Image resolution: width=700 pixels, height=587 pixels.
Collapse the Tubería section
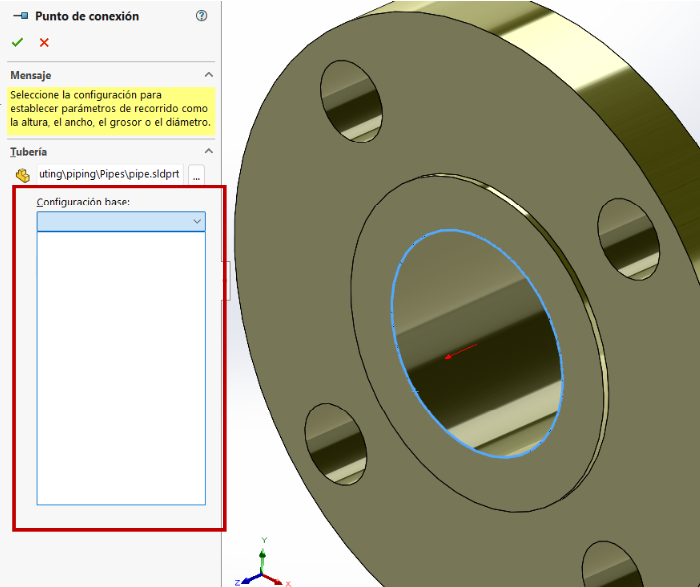point(208,151)
